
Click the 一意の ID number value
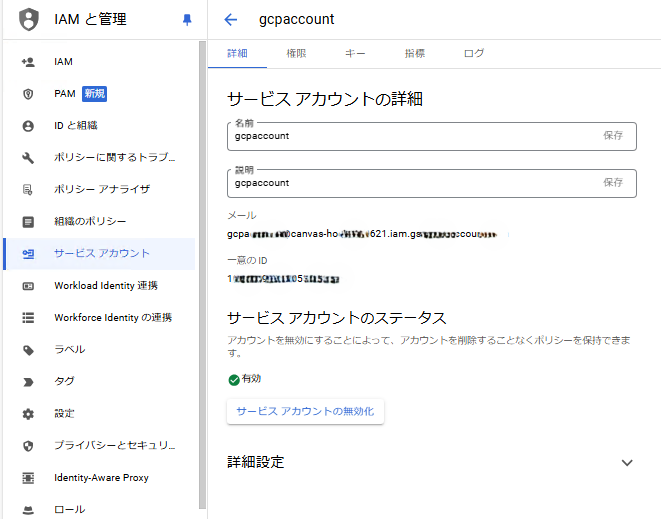(283, 279)
